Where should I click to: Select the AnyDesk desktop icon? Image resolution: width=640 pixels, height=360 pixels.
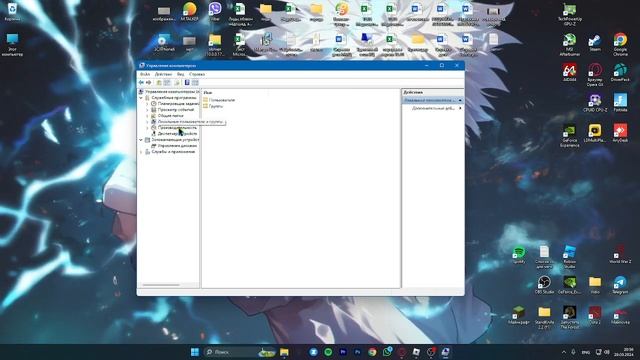pyautogui.click(x=620, y=133)
